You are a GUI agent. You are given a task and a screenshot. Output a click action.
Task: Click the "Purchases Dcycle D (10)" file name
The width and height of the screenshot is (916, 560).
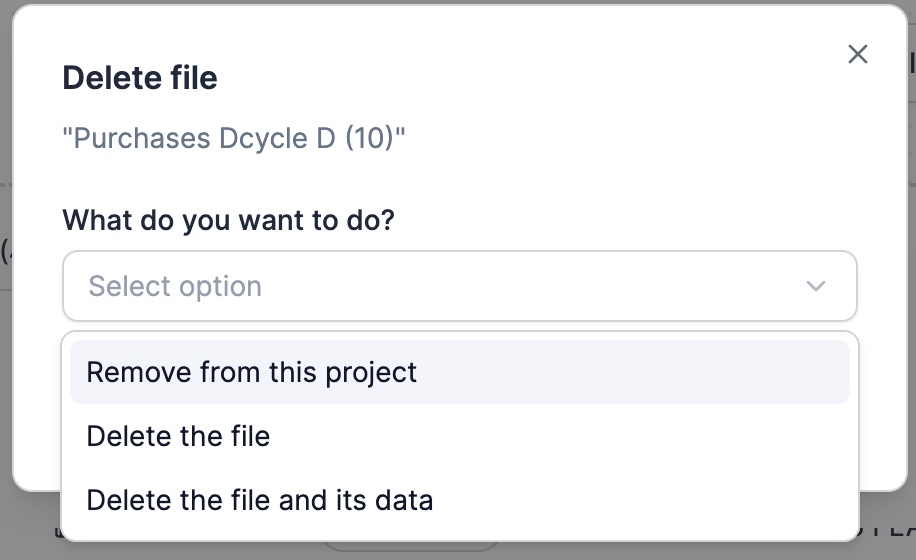(234, 138)
